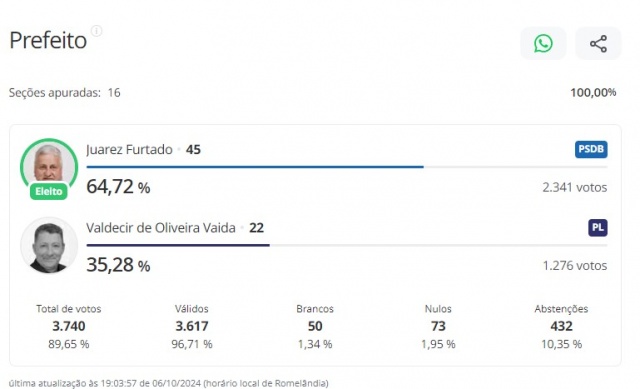Click info icon beside Prefeito heading

pos(96,31)
